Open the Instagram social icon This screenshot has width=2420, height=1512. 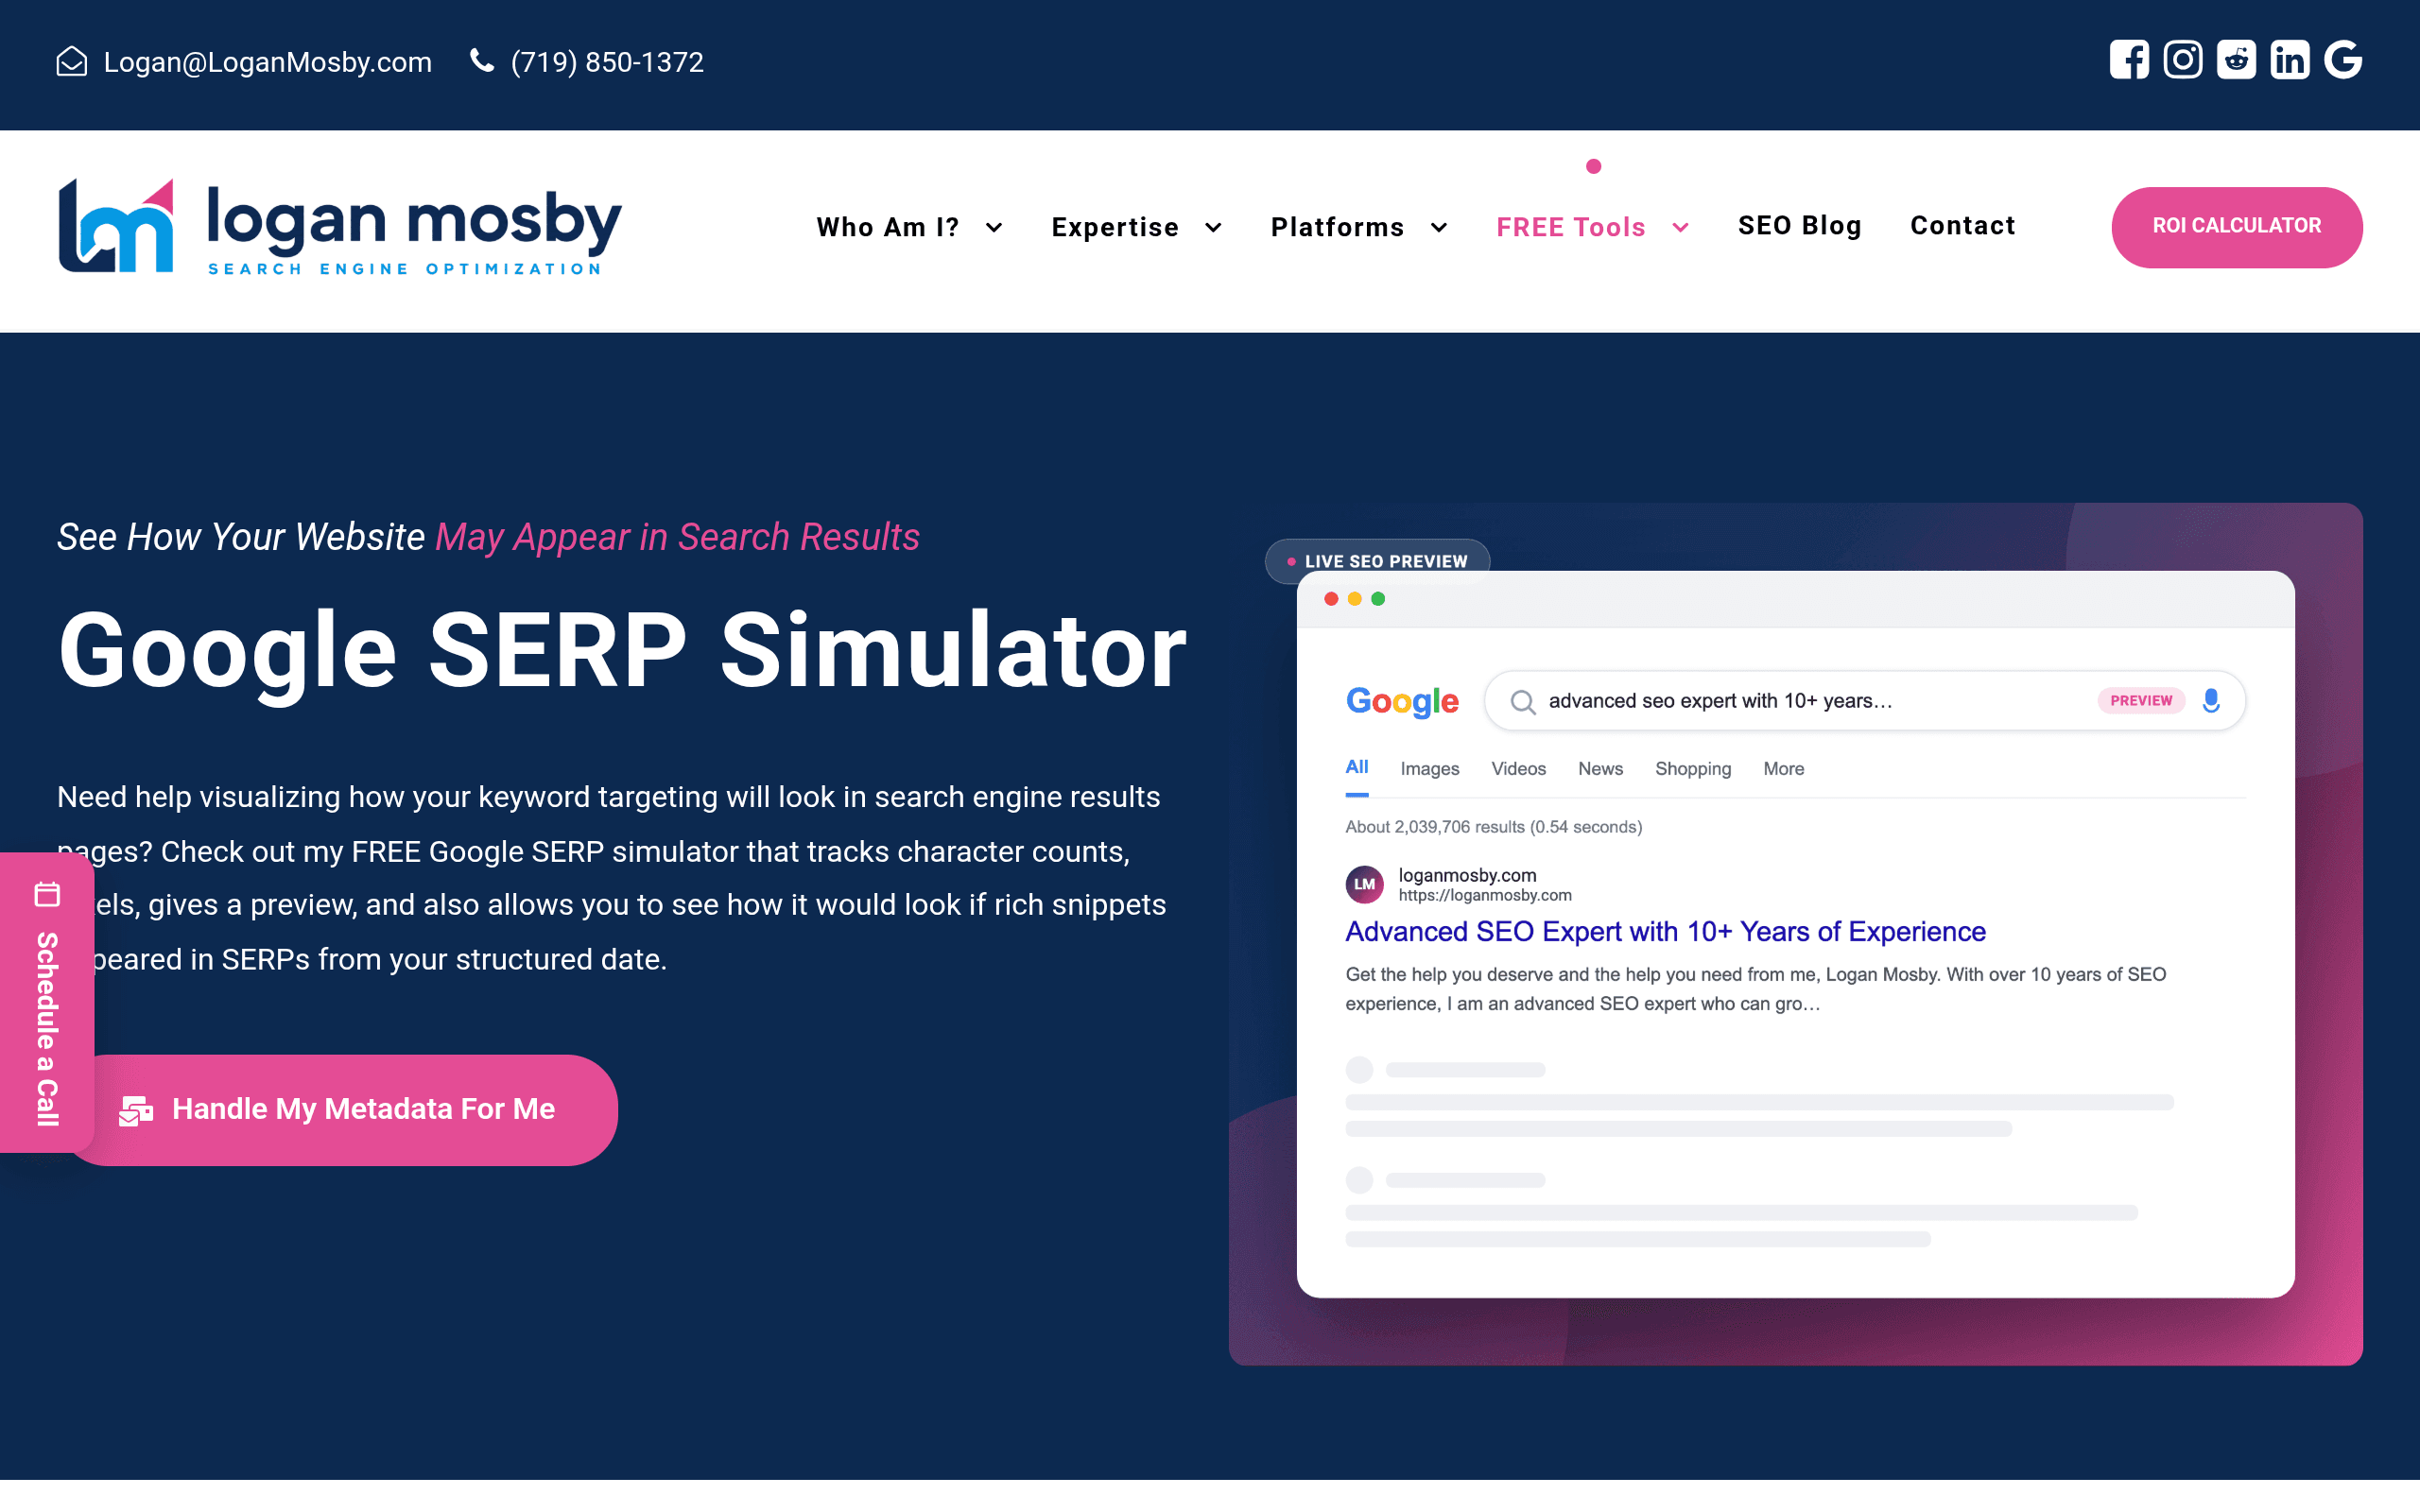[2183, 60]
